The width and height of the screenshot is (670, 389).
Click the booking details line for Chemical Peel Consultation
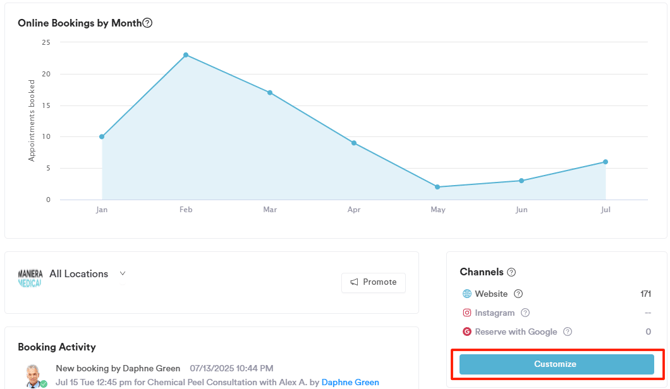click(x=217, y=382)
